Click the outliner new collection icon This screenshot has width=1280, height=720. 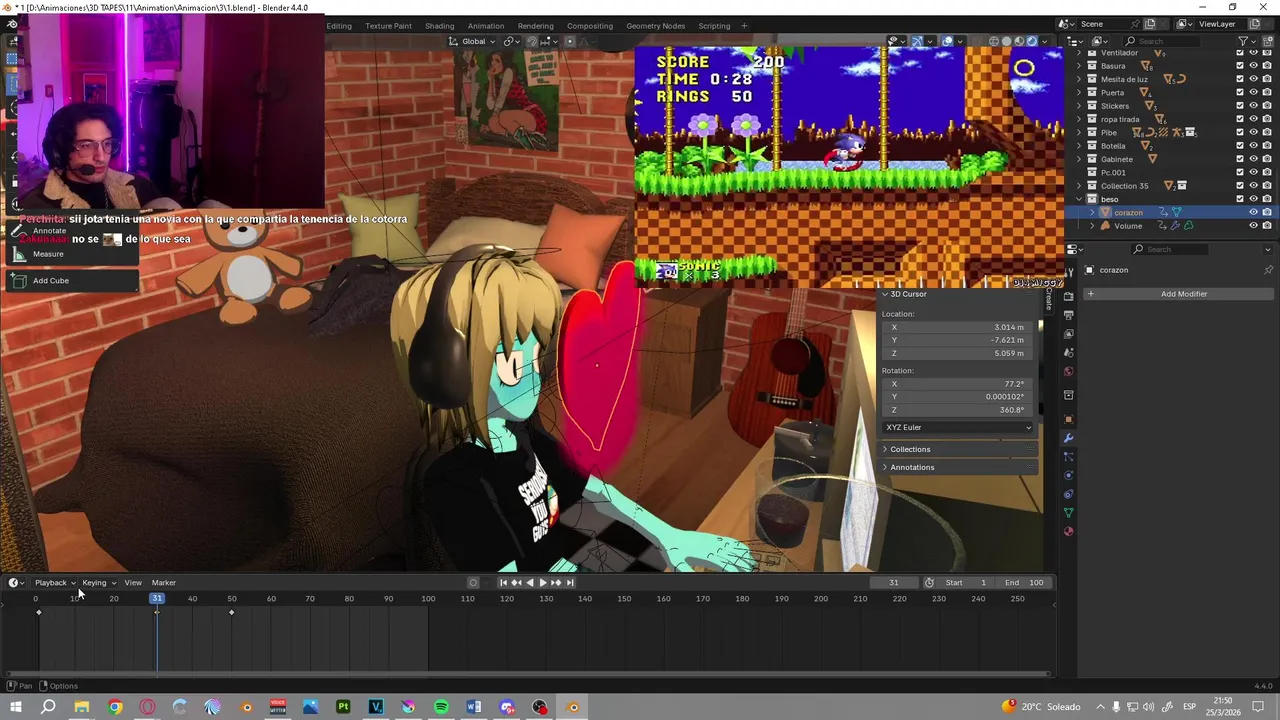[x=1270, y=41]
